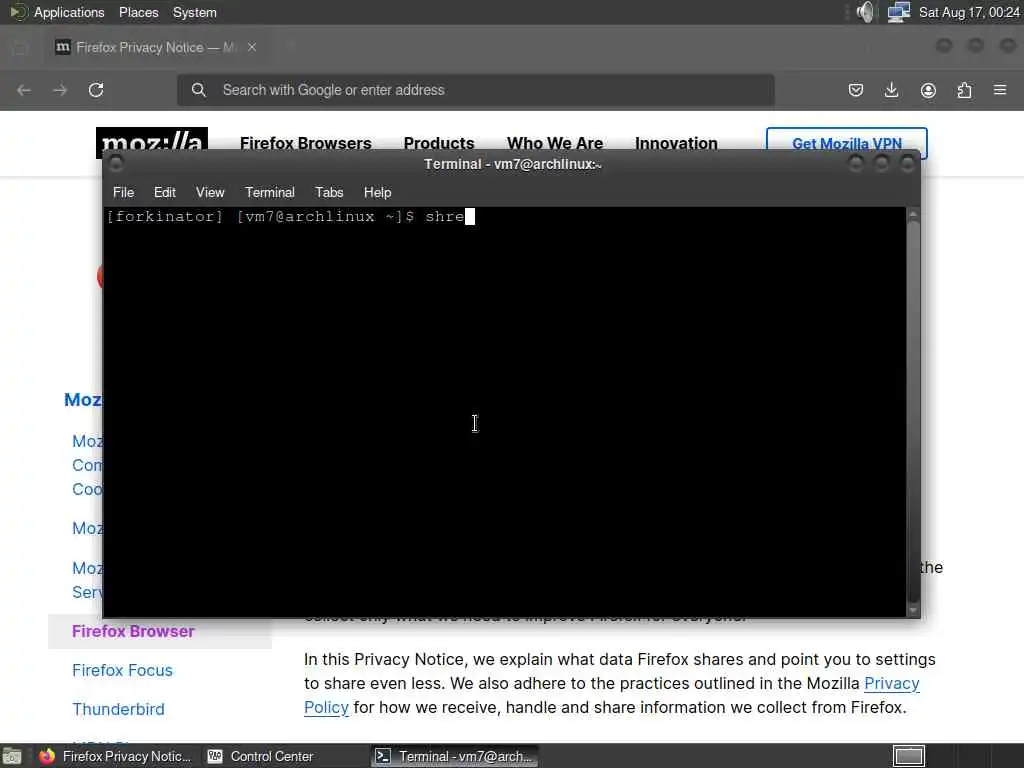Click the Mozilla logo

152,138
